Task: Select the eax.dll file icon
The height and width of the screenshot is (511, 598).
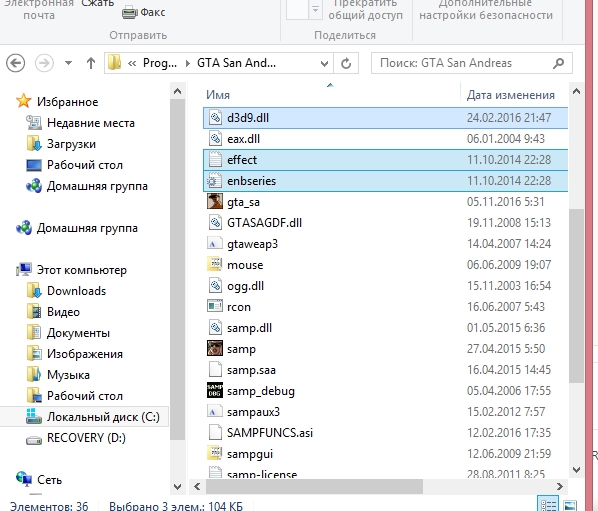Action: [x=215, y=139]
